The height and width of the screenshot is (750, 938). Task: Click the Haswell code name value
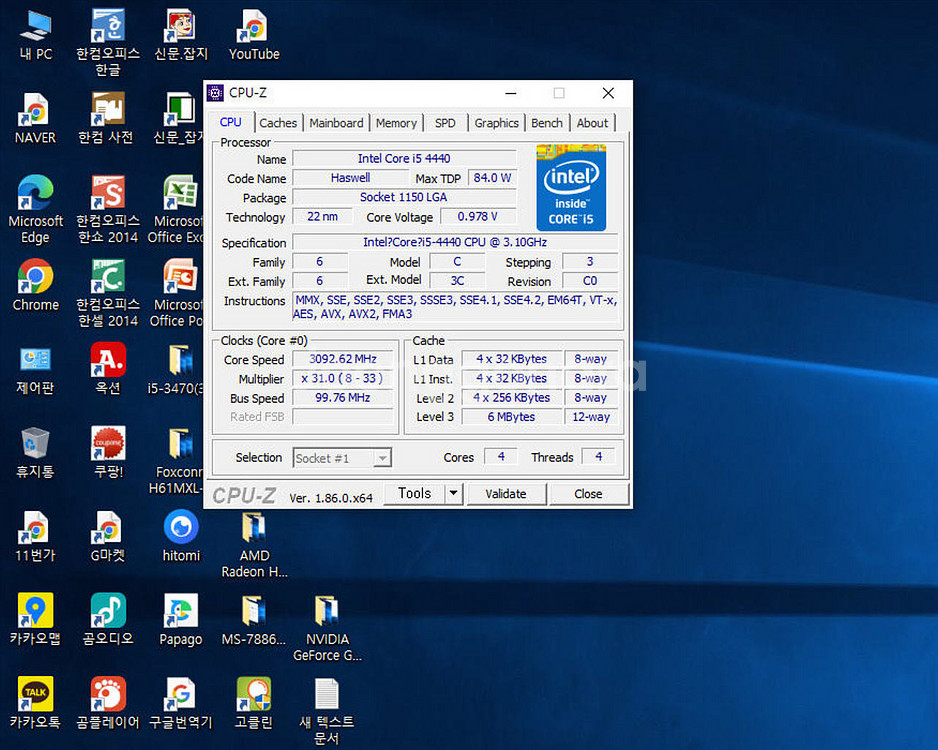351,178
